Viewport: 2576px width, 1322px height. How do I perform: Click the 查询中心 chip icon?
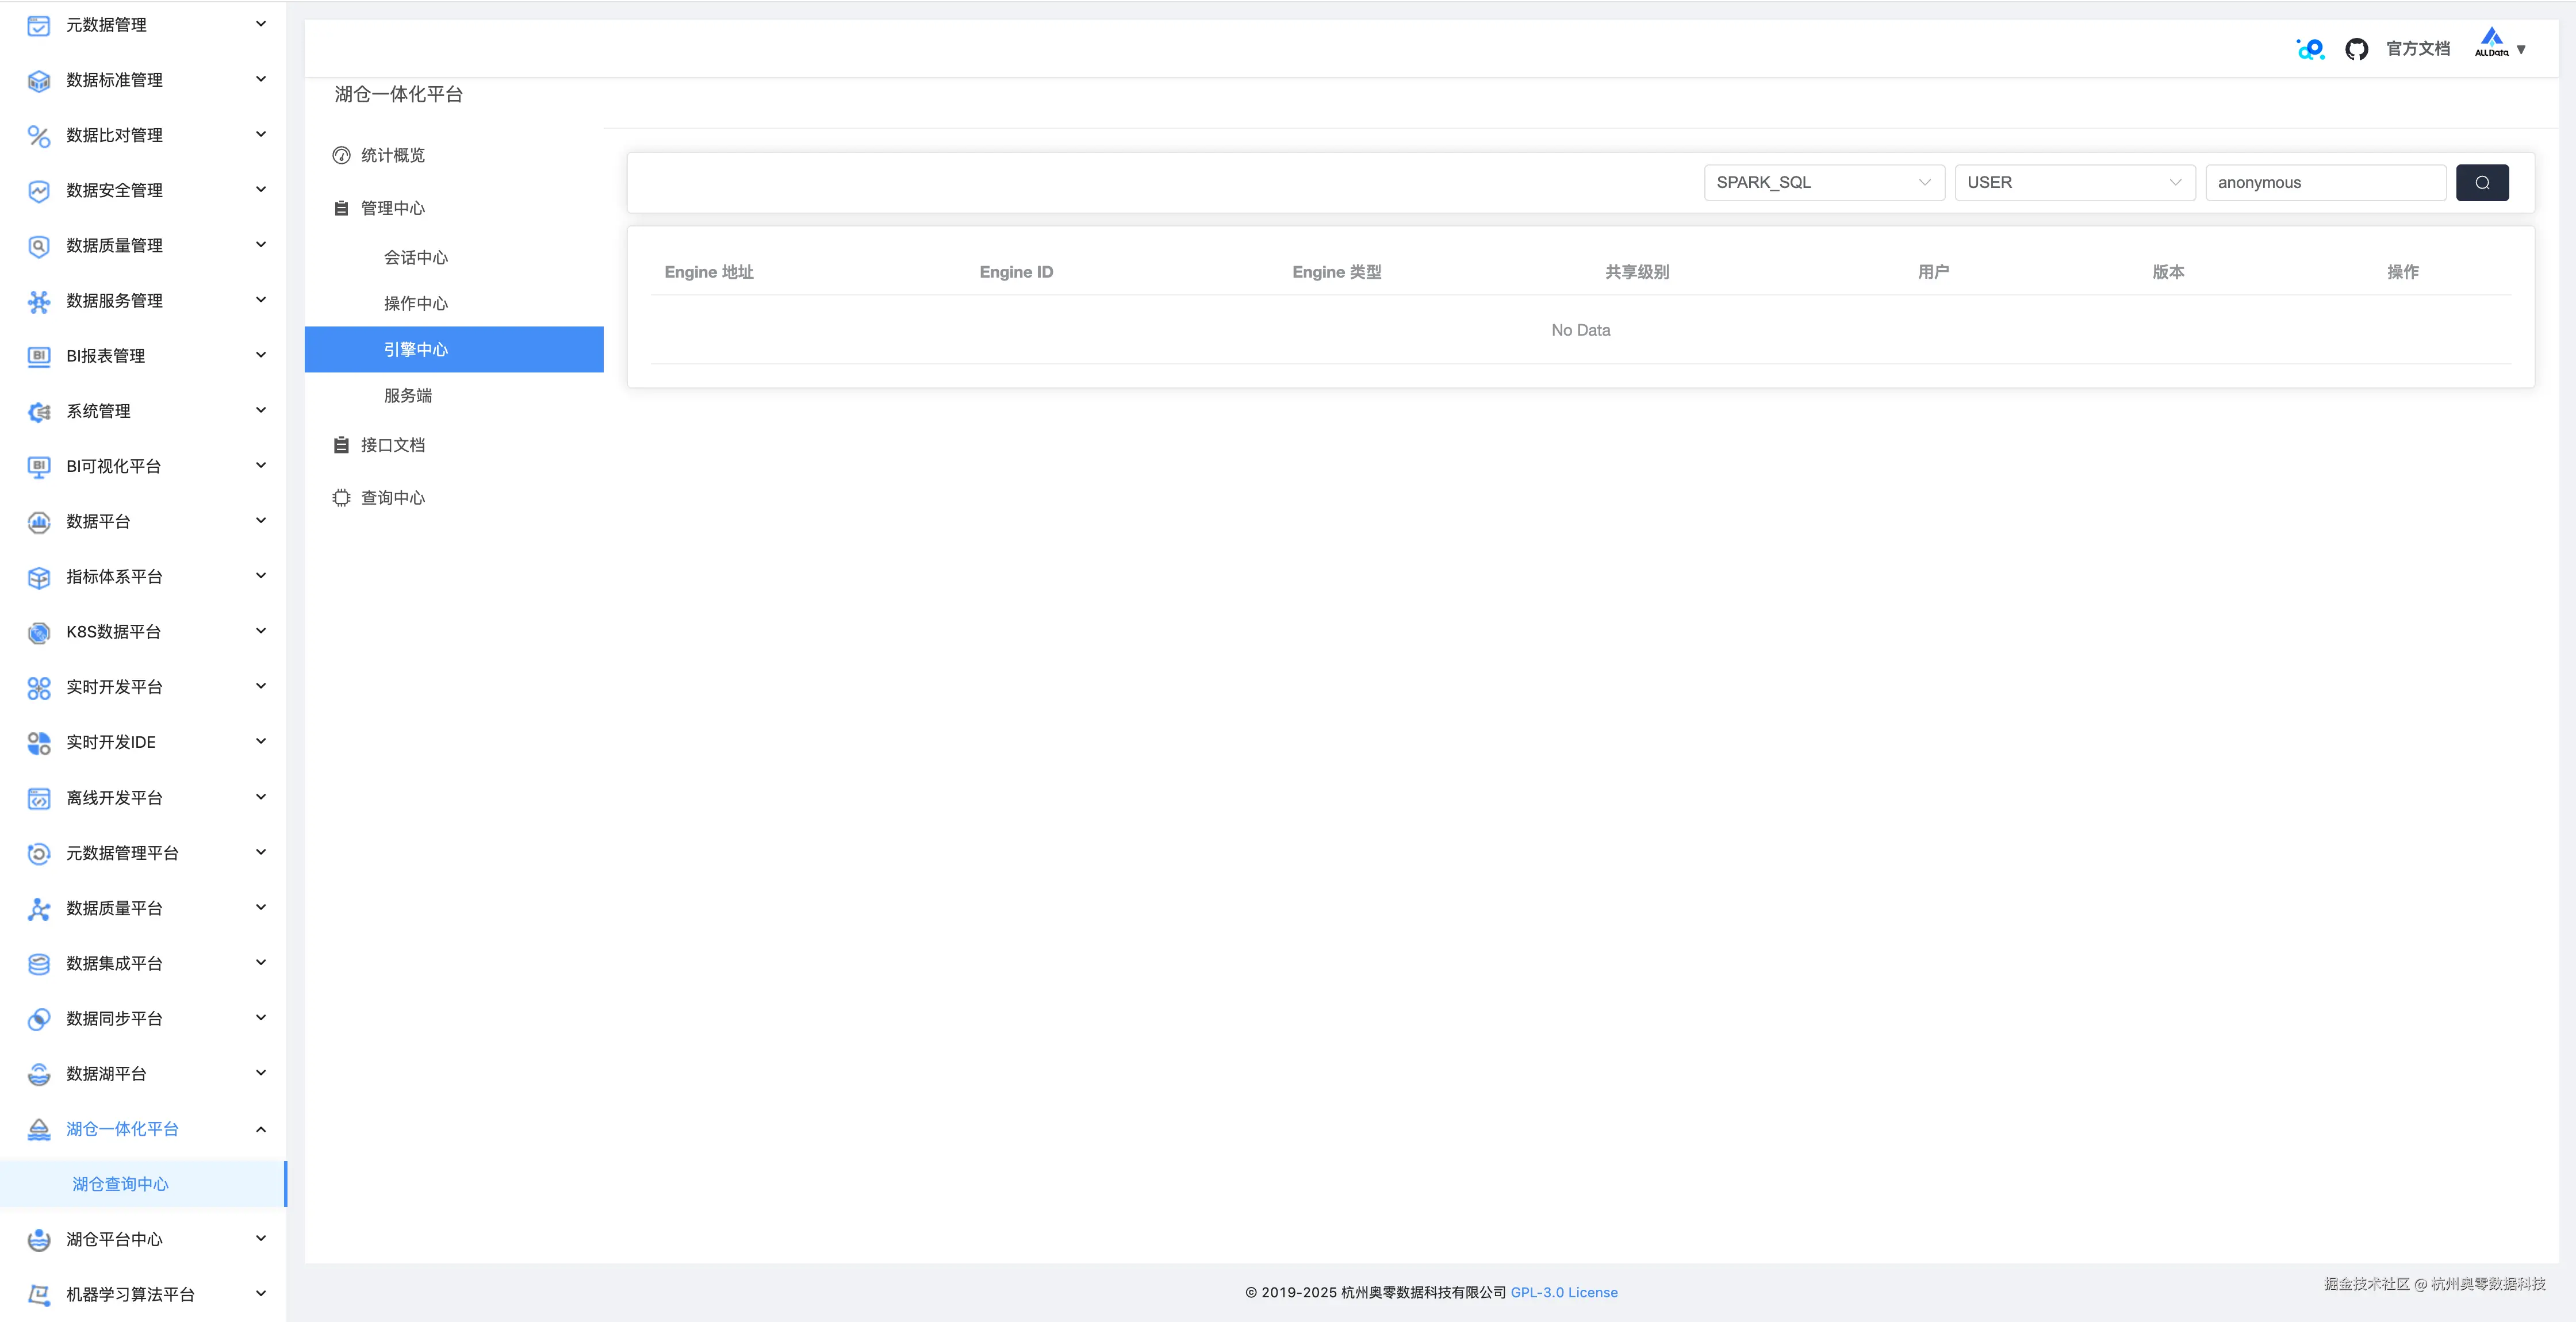pyautogui.click(x=341, y=498)
